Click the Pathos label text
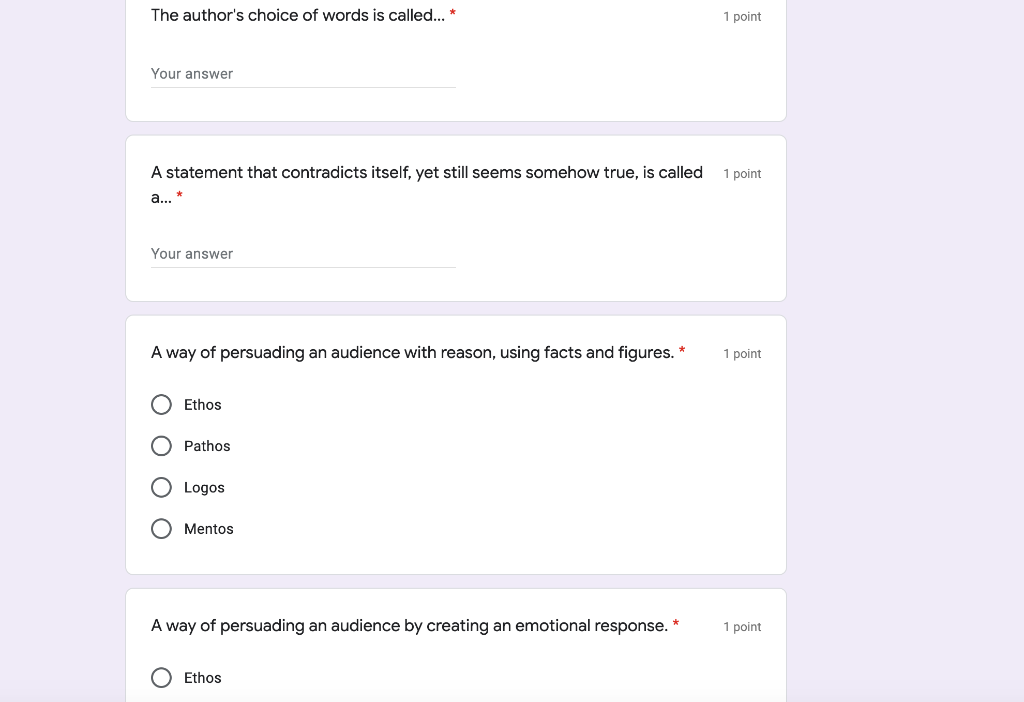 click(207, 446)
